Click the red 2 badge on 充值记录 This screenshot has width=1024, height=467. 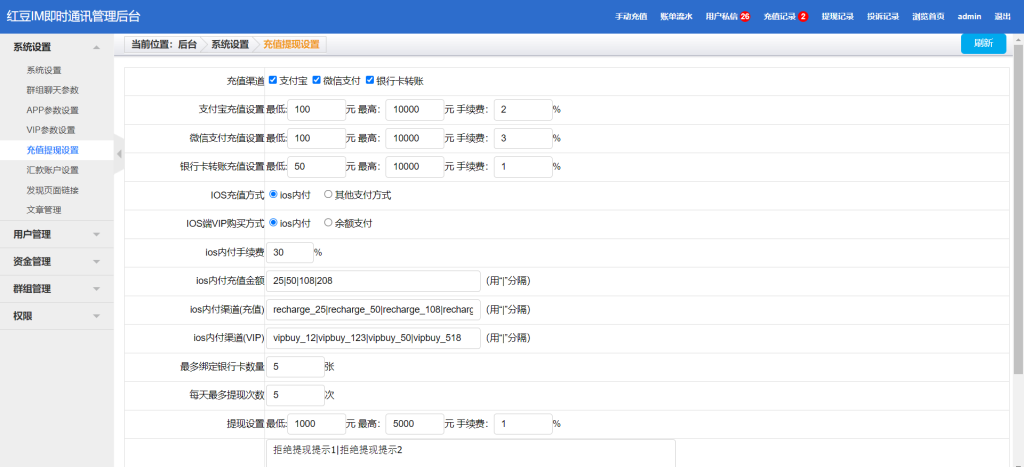803,17
